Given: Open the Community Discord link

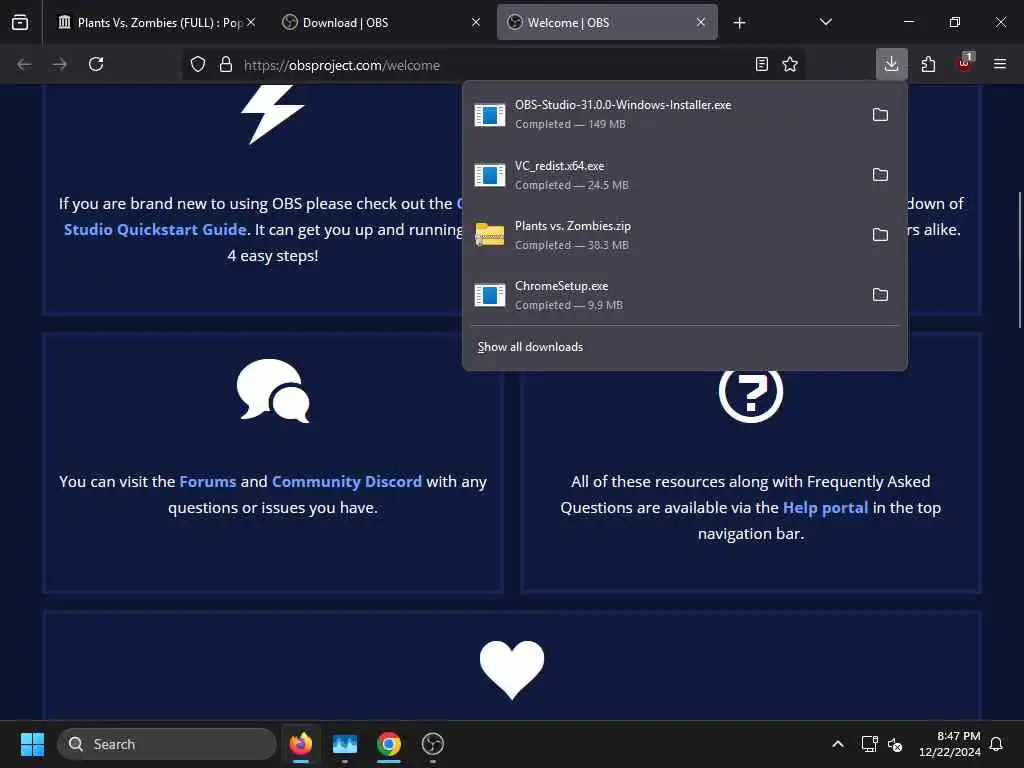Looking at the screenshot, I should [347, 482].
